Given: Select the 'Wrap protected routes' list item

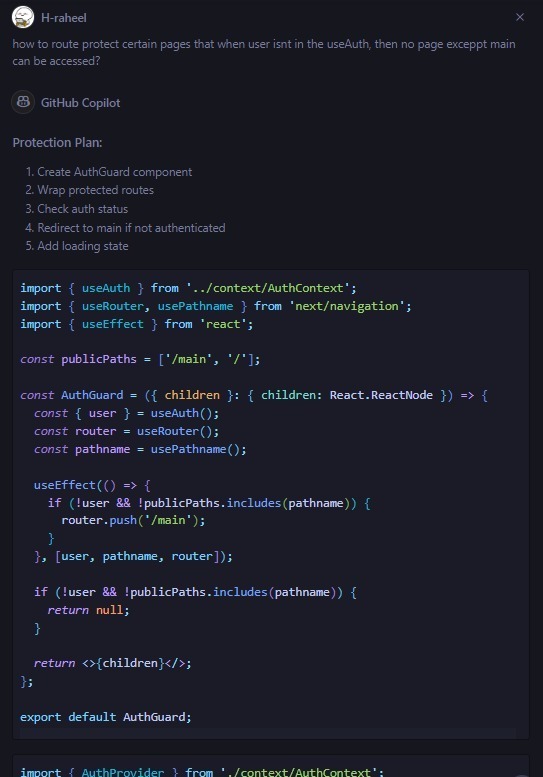Looking at the screenshot, I should click(x=90, y=190).
